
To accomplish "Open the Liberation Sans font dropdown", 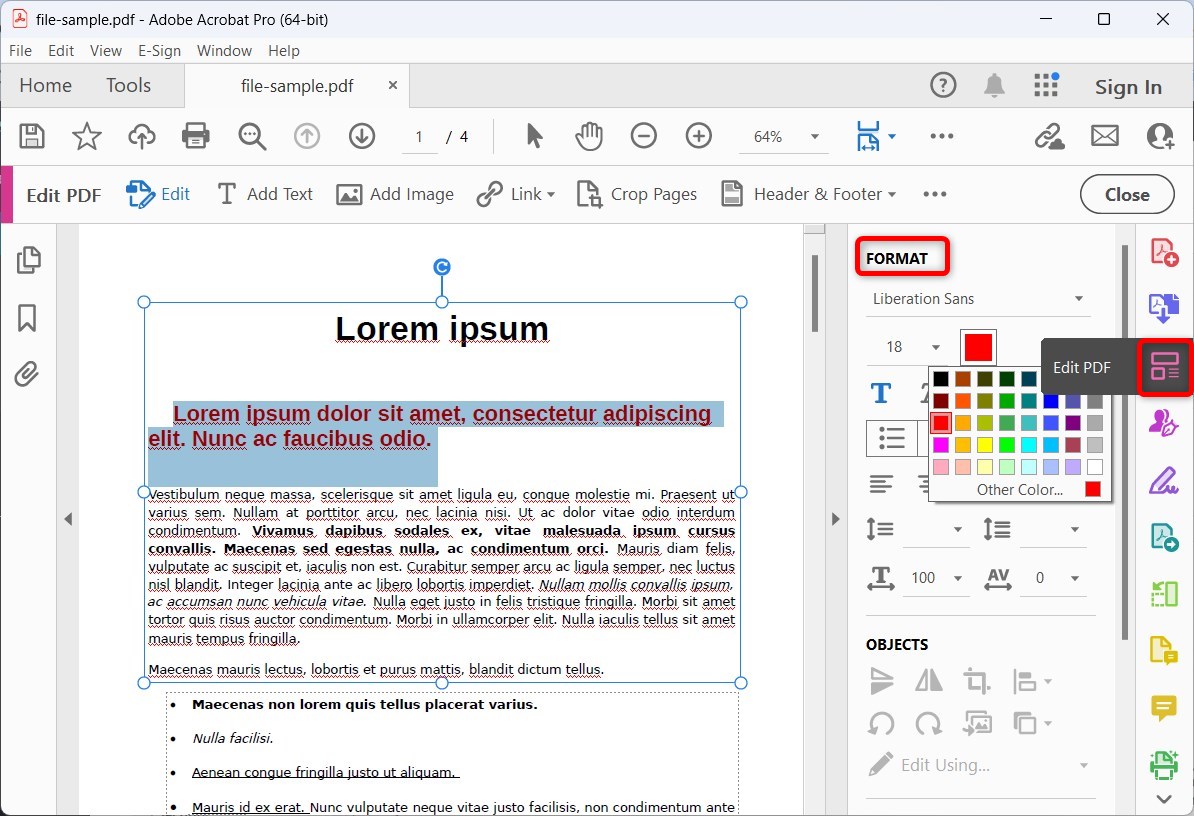I will [977, 298].
